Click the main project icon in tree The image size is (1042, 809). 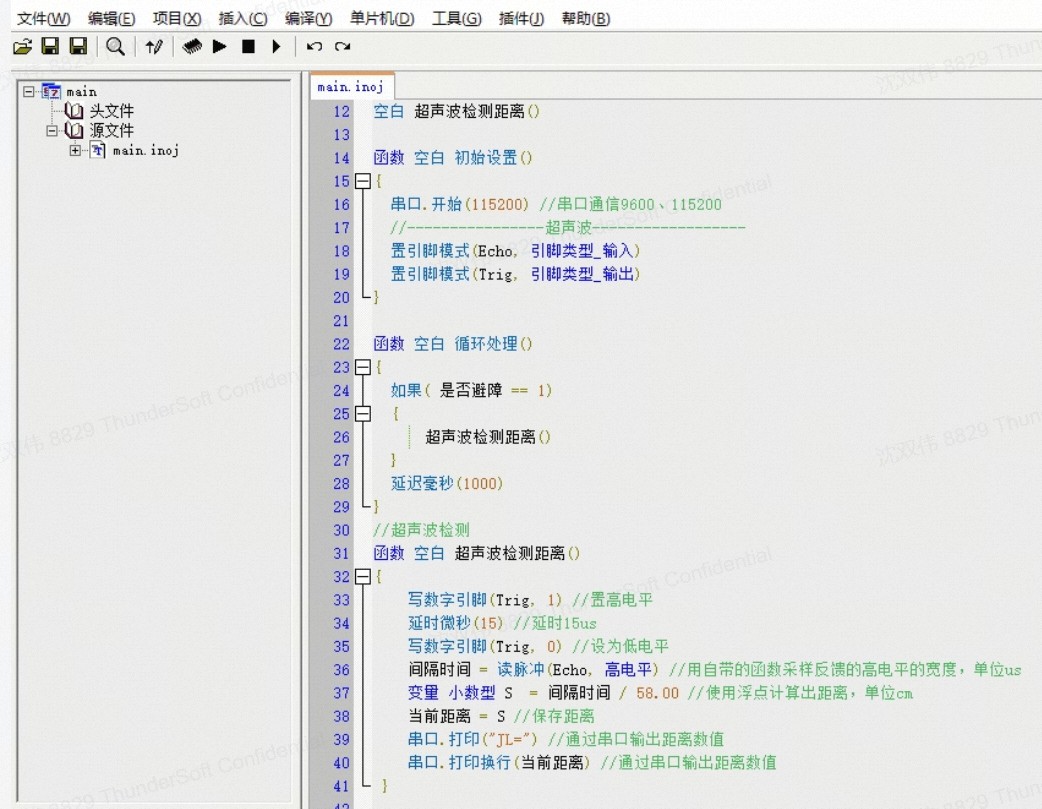point(51,91)
